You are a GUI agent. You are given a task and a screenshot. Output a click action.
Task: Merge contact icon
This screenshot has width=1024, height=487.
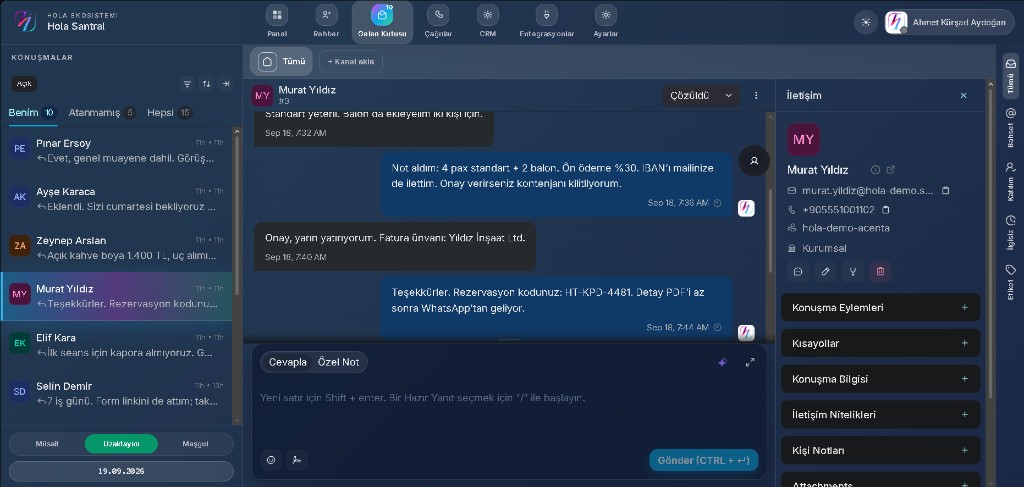coord(853,272)
